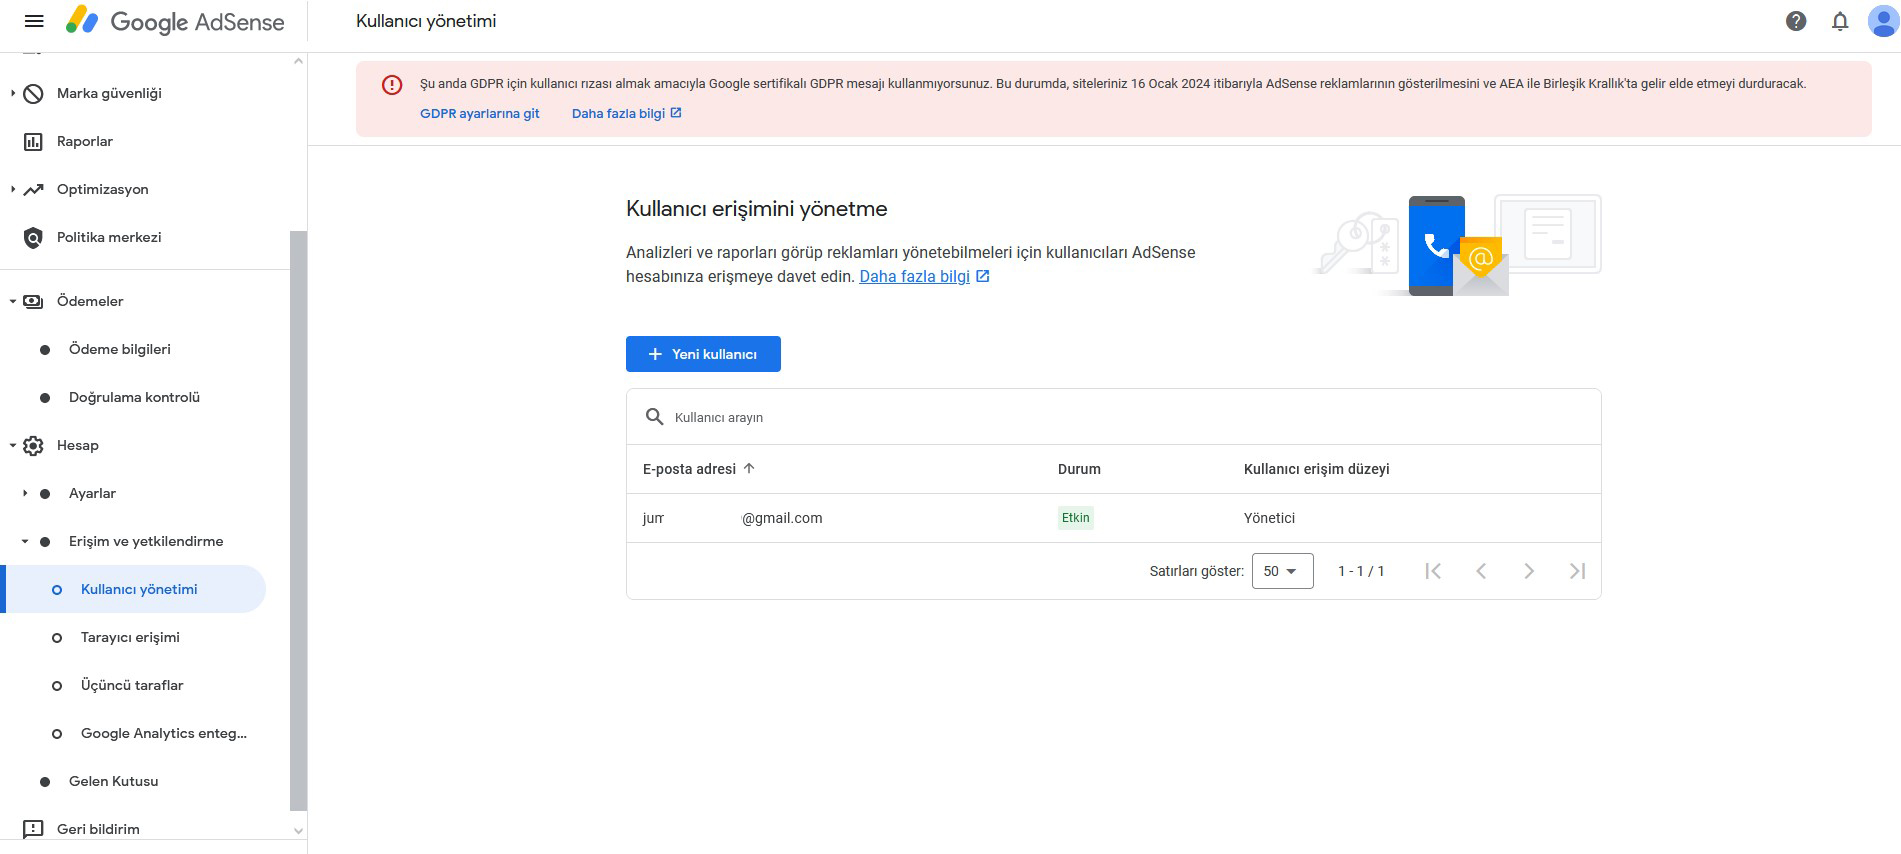
Task: Select the gmail.com user row email
Action: (733, 518)
